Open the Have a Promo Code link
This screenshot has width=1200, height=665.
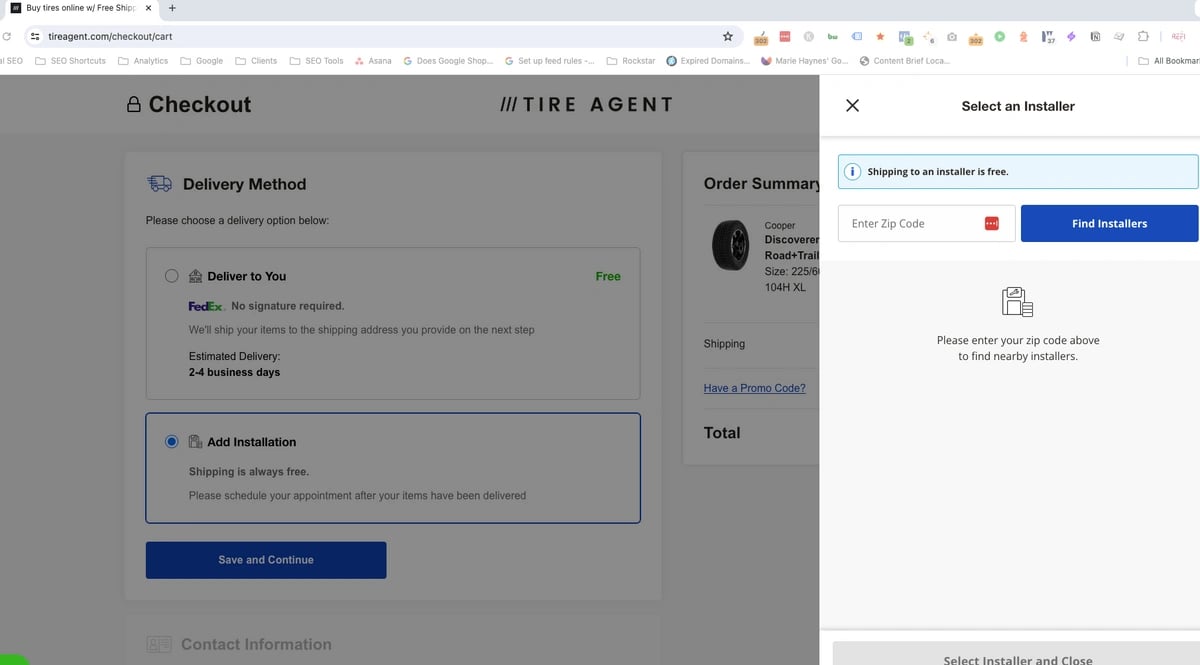(x=754, y=388)
